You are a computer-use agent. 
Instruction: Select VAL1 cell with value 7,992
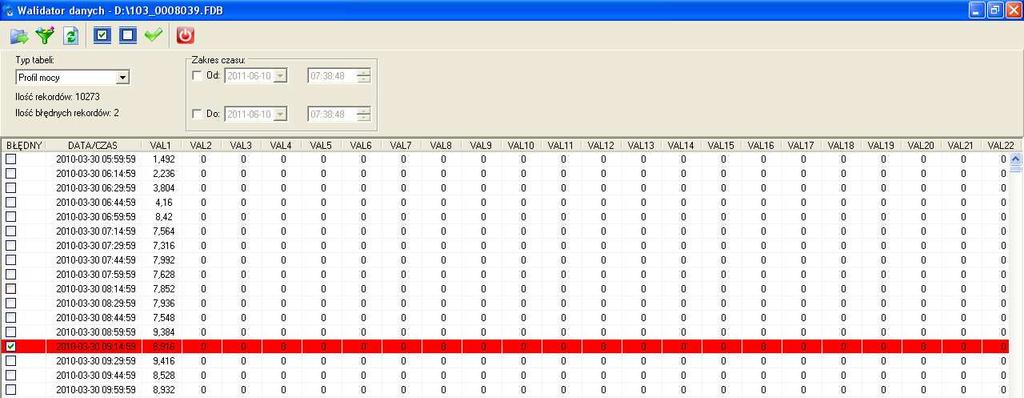162,259
